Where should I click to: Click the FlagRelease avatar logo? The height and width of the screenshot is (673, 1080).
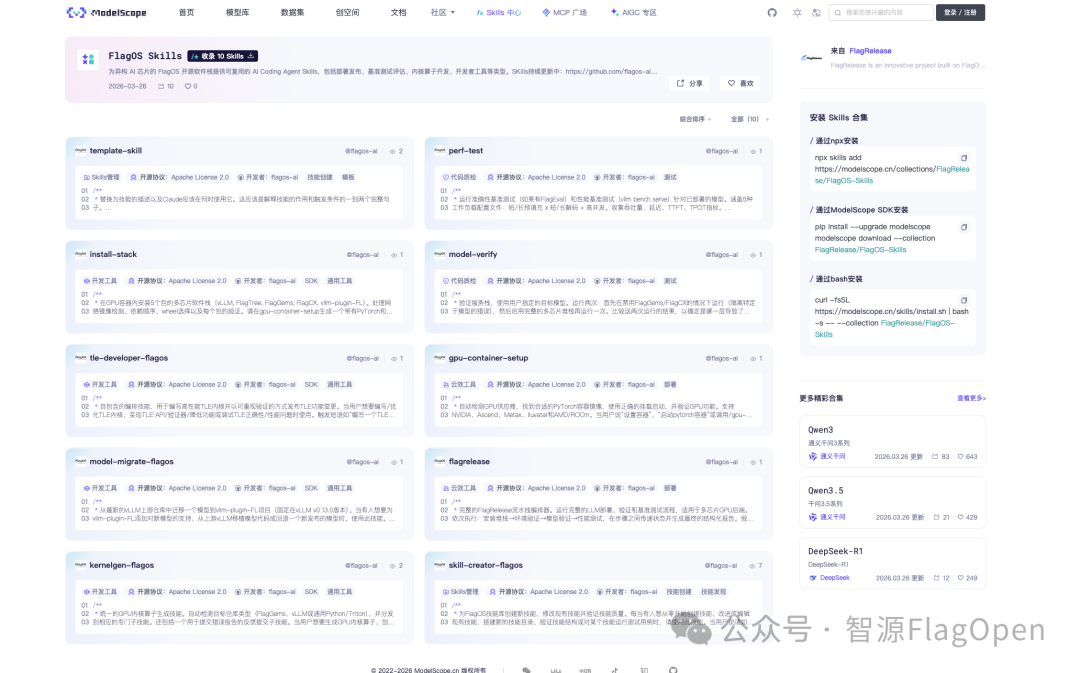[811, 58]
